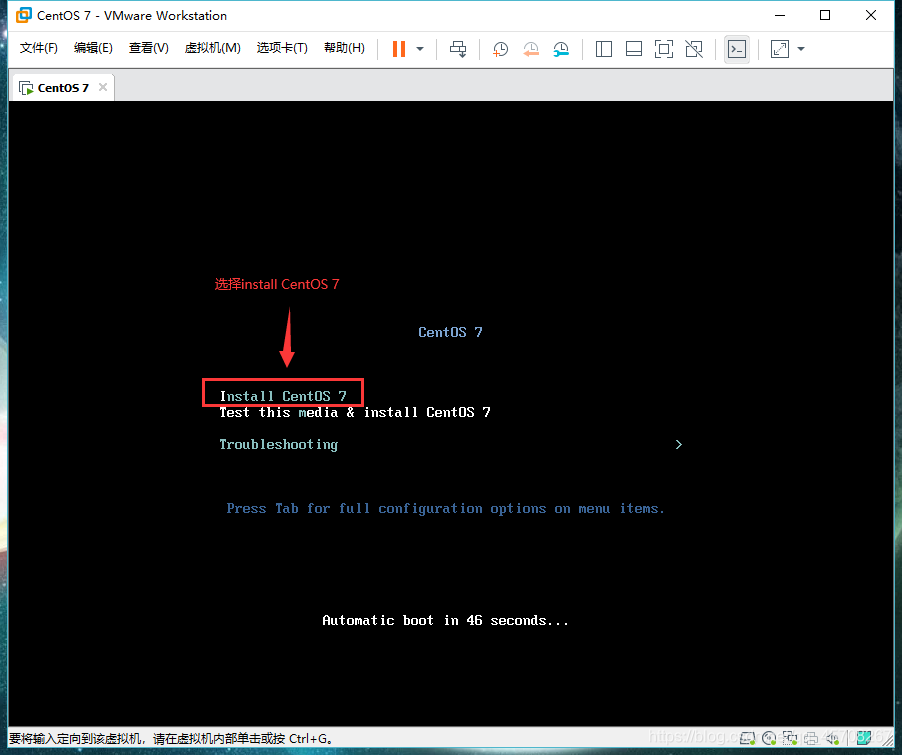Open the 查看(V) menu

pyautogui.click(x=148, y=48)
